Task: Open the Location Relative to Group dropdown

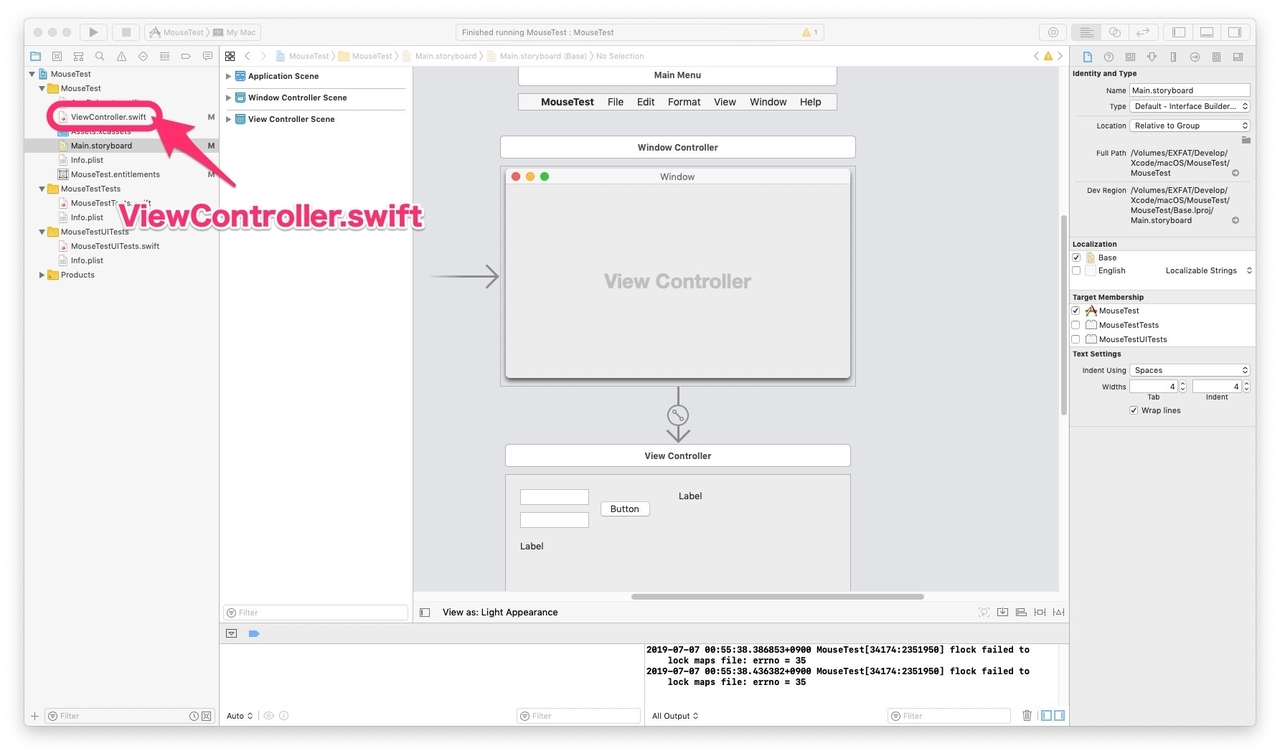Action: [x=1190, y=126]
